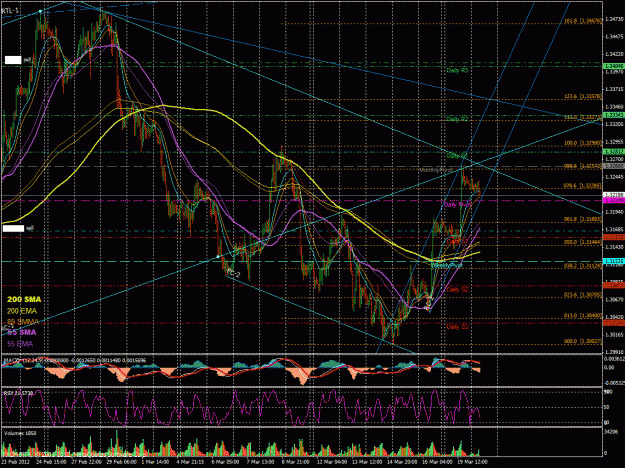The image size is (625, 468).
Task: Click the 'Monthly Pivot' label
Action: point(437,170)
